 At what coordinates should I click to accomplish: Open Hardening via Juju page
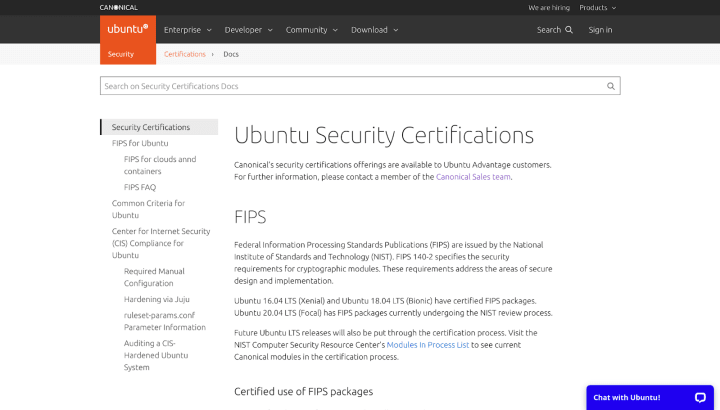[x=157, y=299]
